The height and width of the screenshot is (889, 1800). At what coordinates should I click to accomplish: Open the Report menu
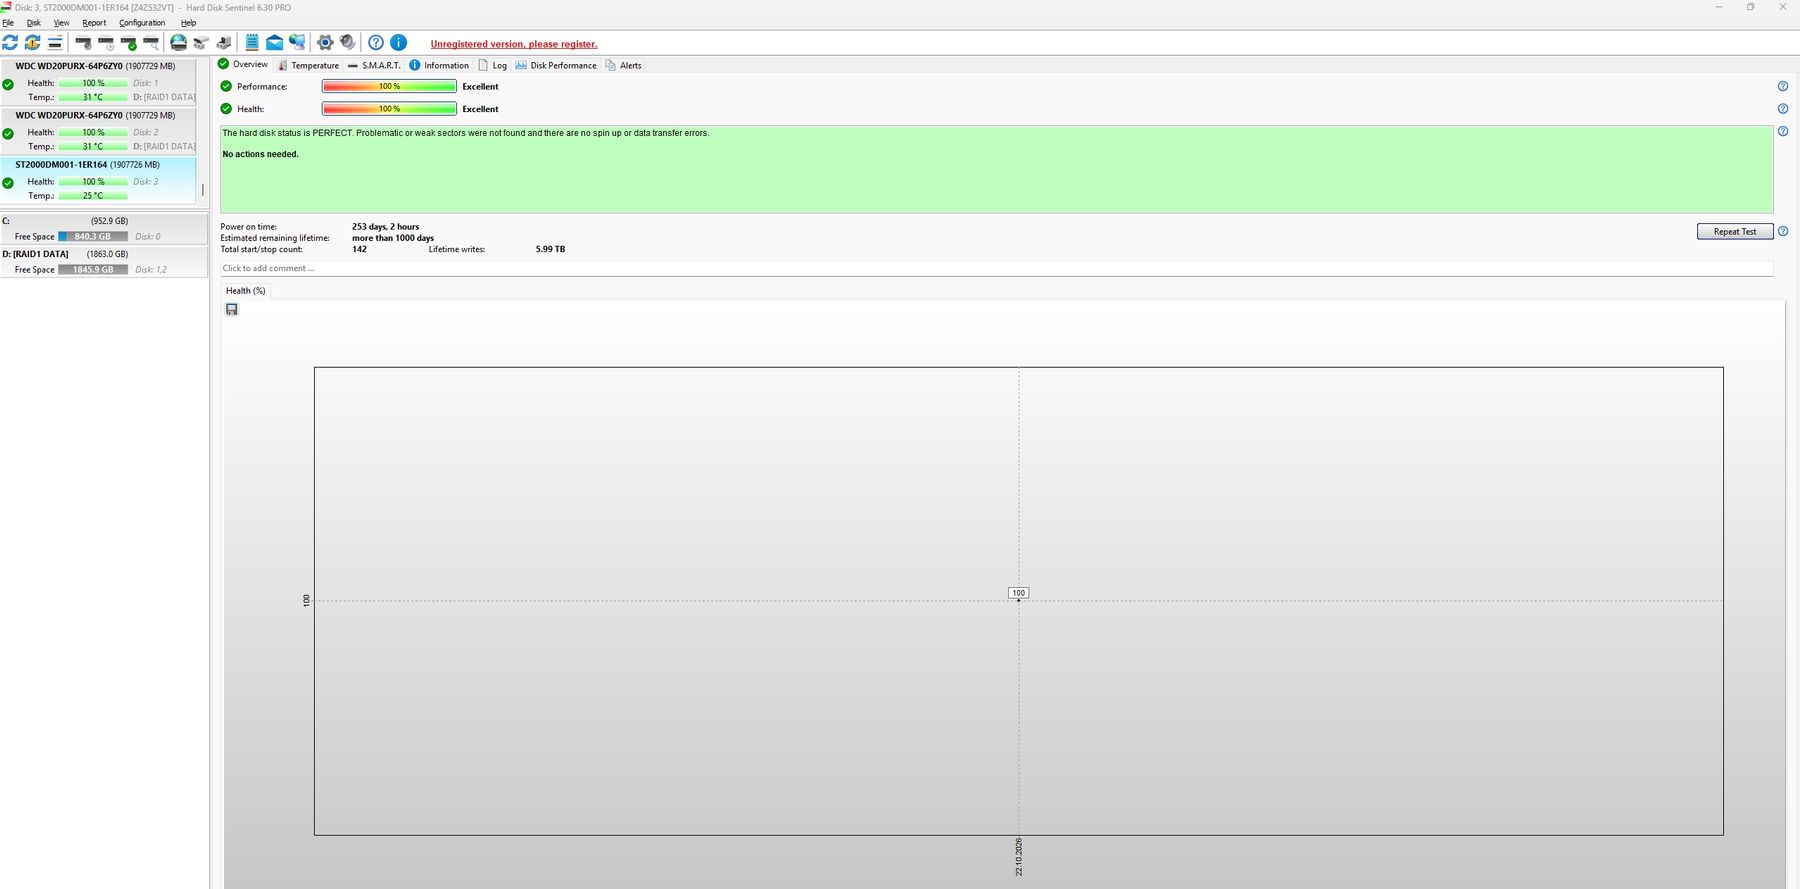[94, 23]
